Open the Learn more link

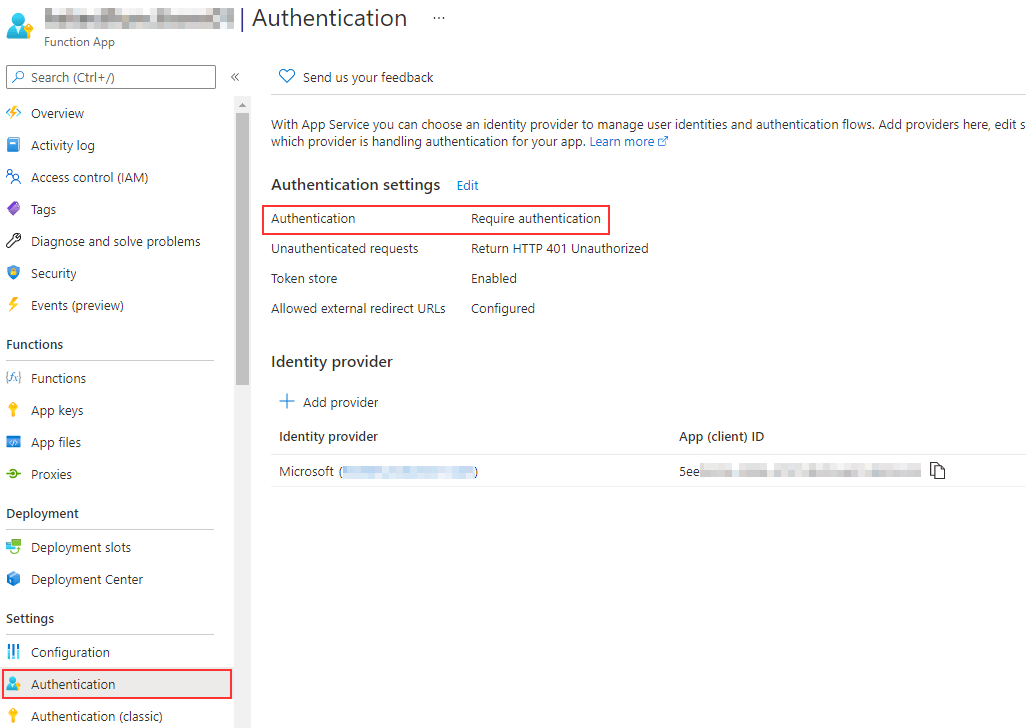click(628, 141)
